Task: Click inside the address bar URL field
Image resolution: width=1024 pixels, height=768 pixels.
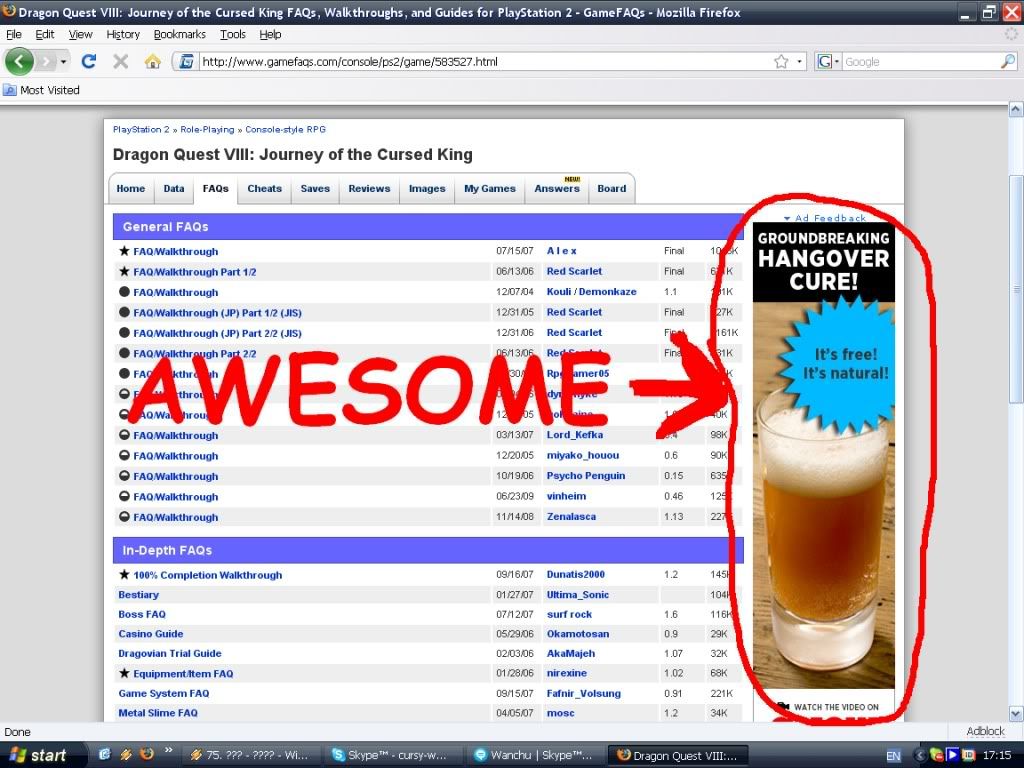Action: click(480, 61)
